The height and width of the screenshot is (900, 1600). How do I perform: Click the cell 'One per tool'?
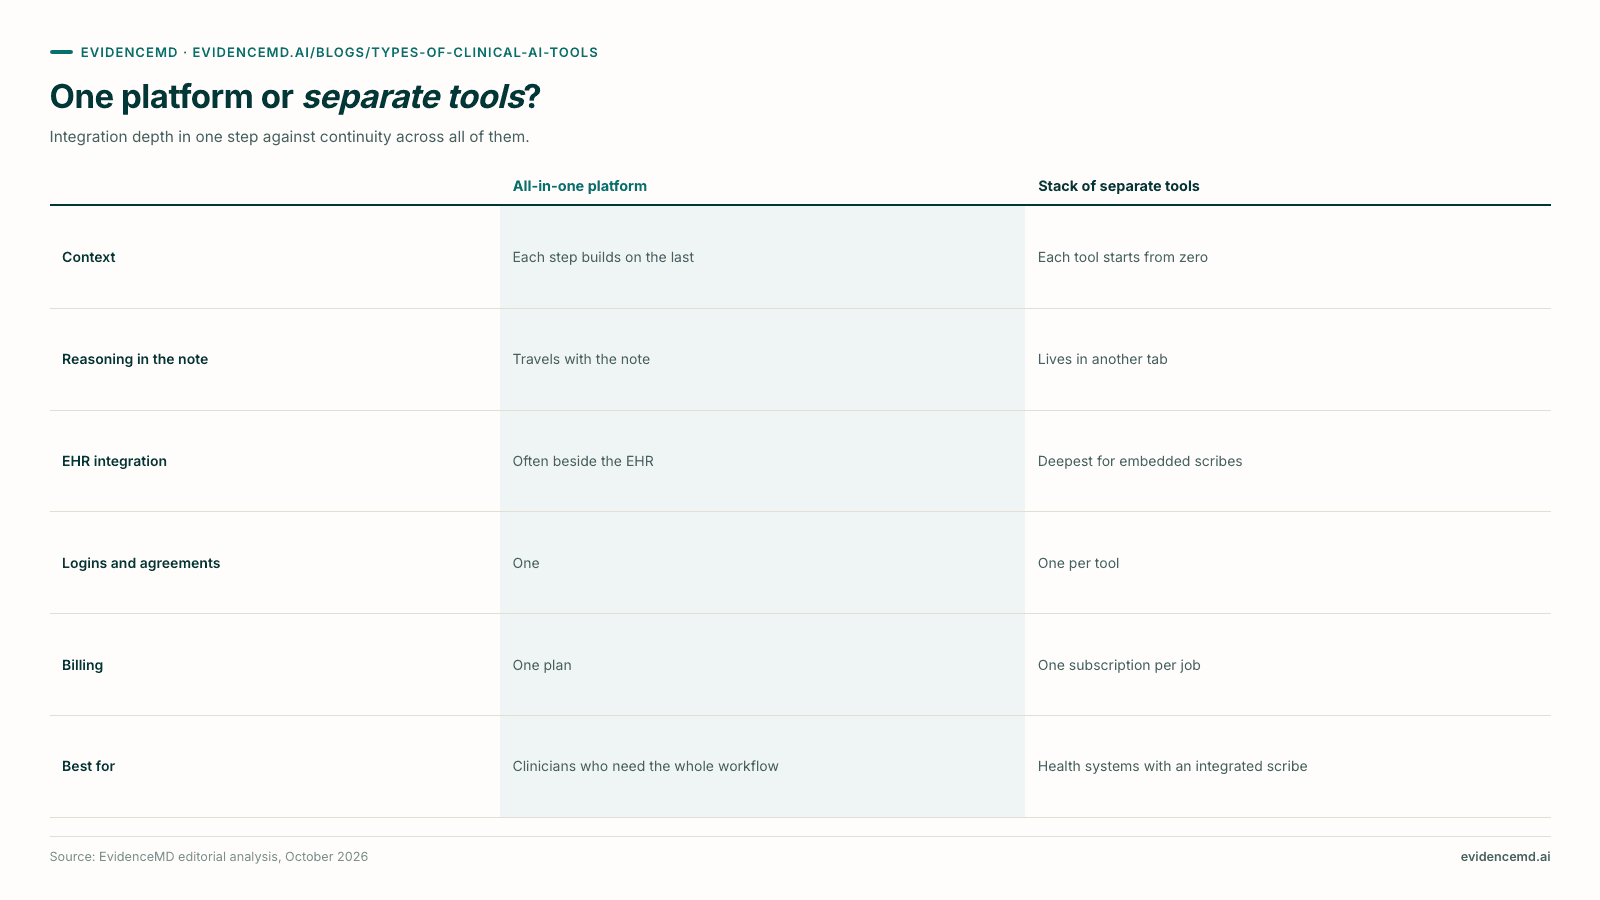pos(1079,563)
